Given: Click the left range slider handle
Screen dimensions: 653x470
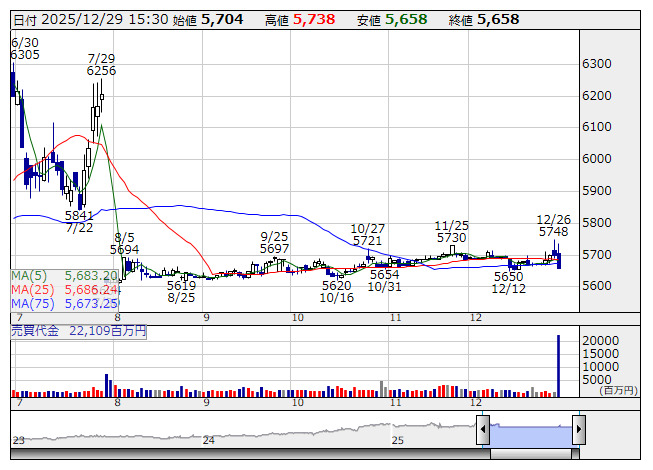Looking at the screenshot, I should point(483,431).
